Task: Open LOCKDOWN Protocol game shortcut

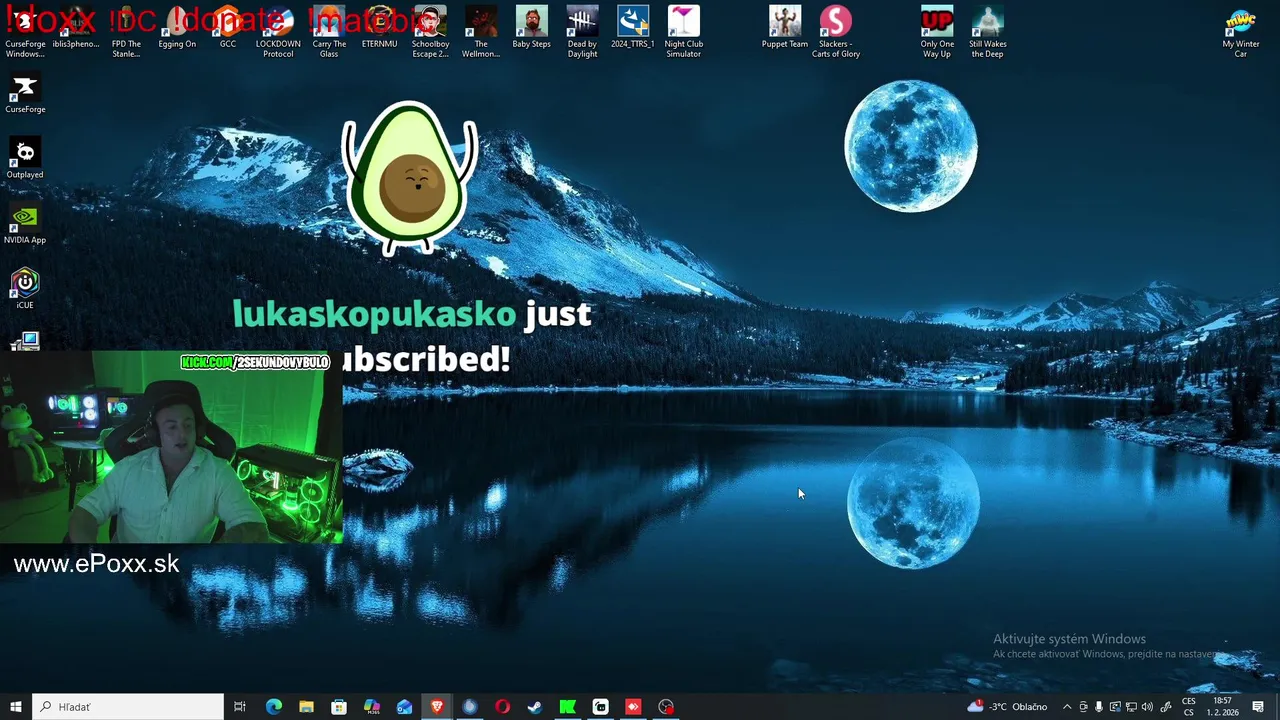Action: coord(278,32)
